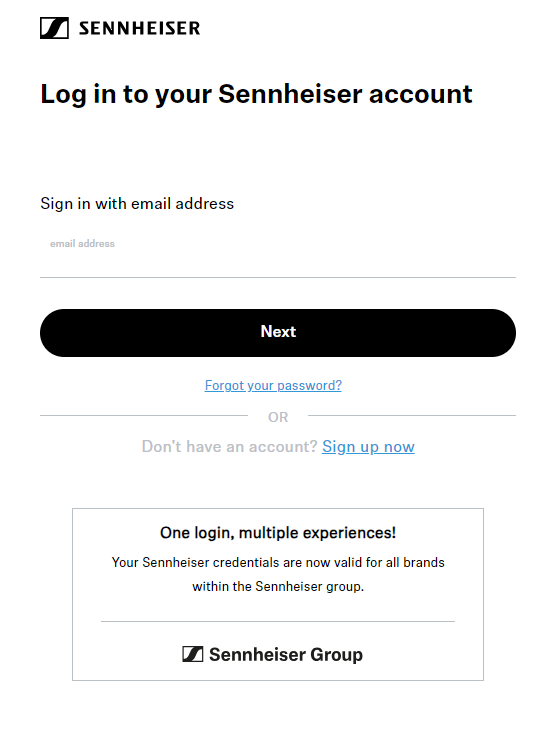
Task: Open the 'Forgot your password?' link
Action: tap(273, 386)
